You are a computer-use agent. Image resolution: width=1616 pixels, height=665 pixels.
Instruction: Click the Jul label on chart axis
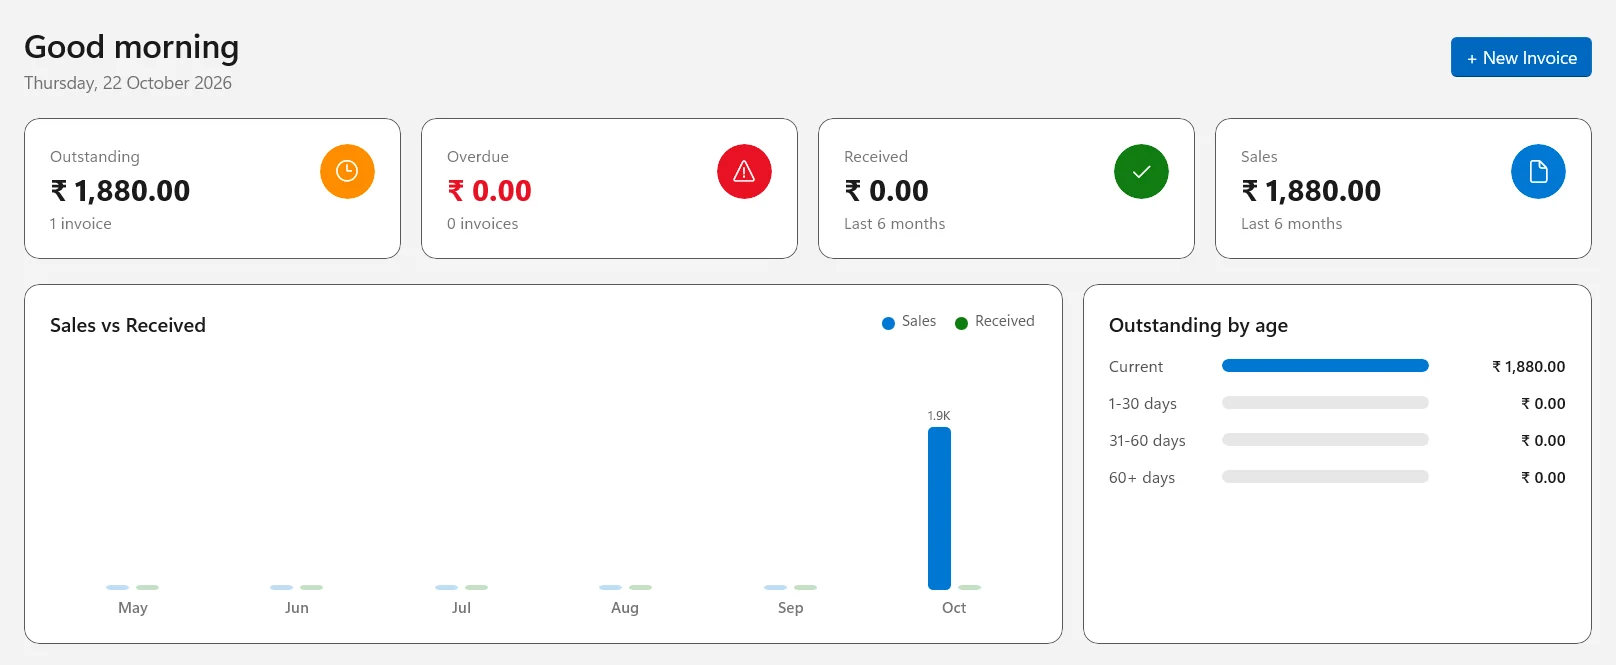461,608
